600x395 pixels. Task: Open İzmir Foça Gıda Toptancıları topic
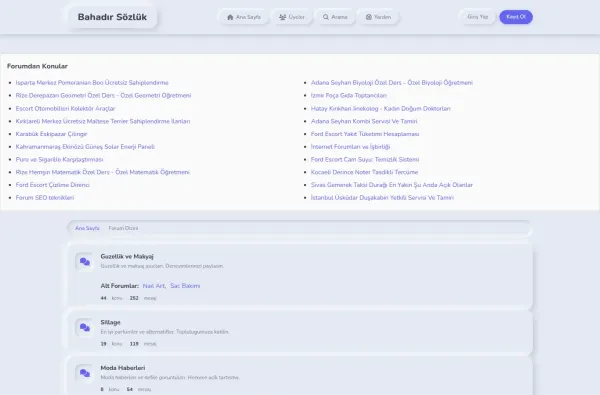click(x=349, y=95)
